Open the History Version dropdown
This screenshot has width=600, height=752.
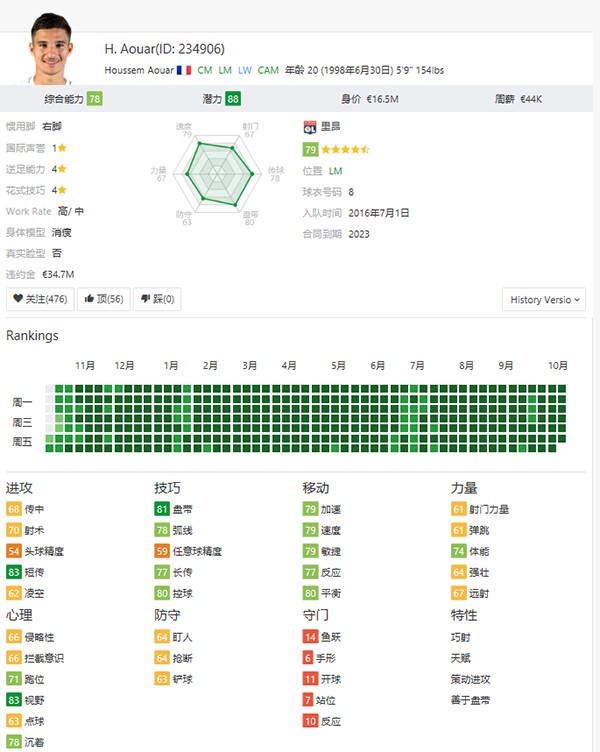click(x=544, y=299)
